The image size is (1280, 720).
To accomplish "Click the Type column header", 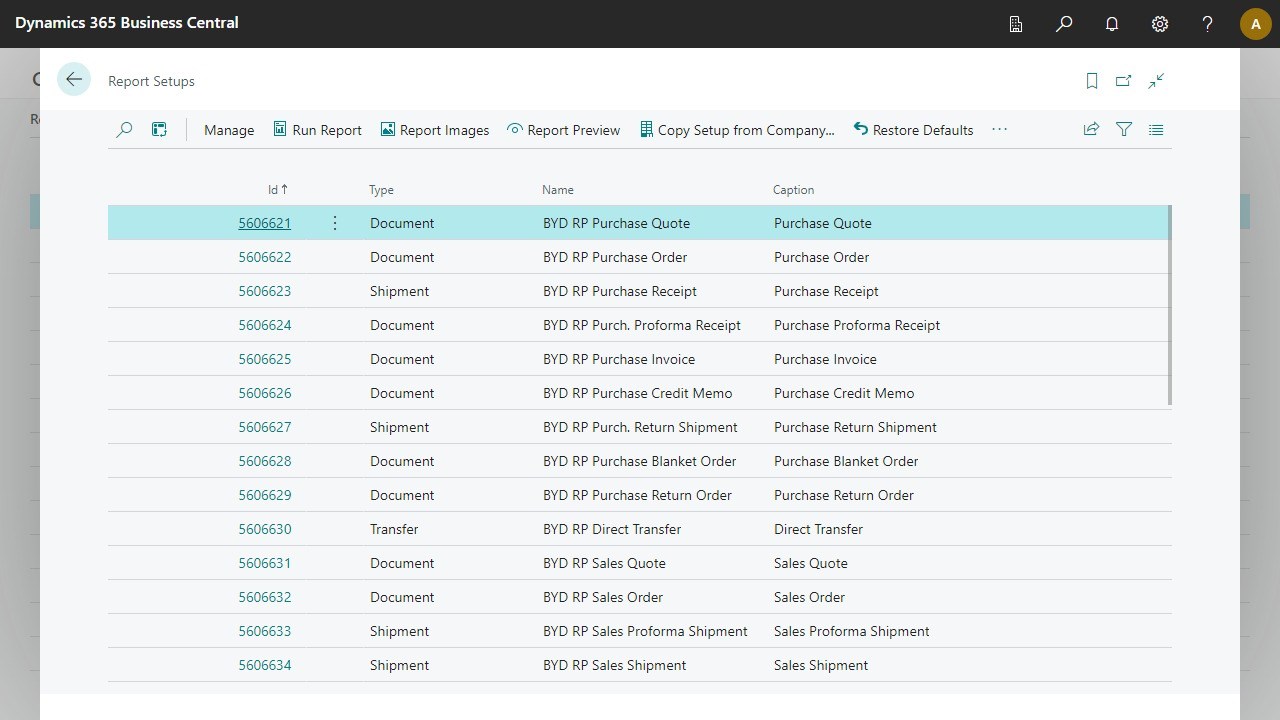I will click(381, 190).
